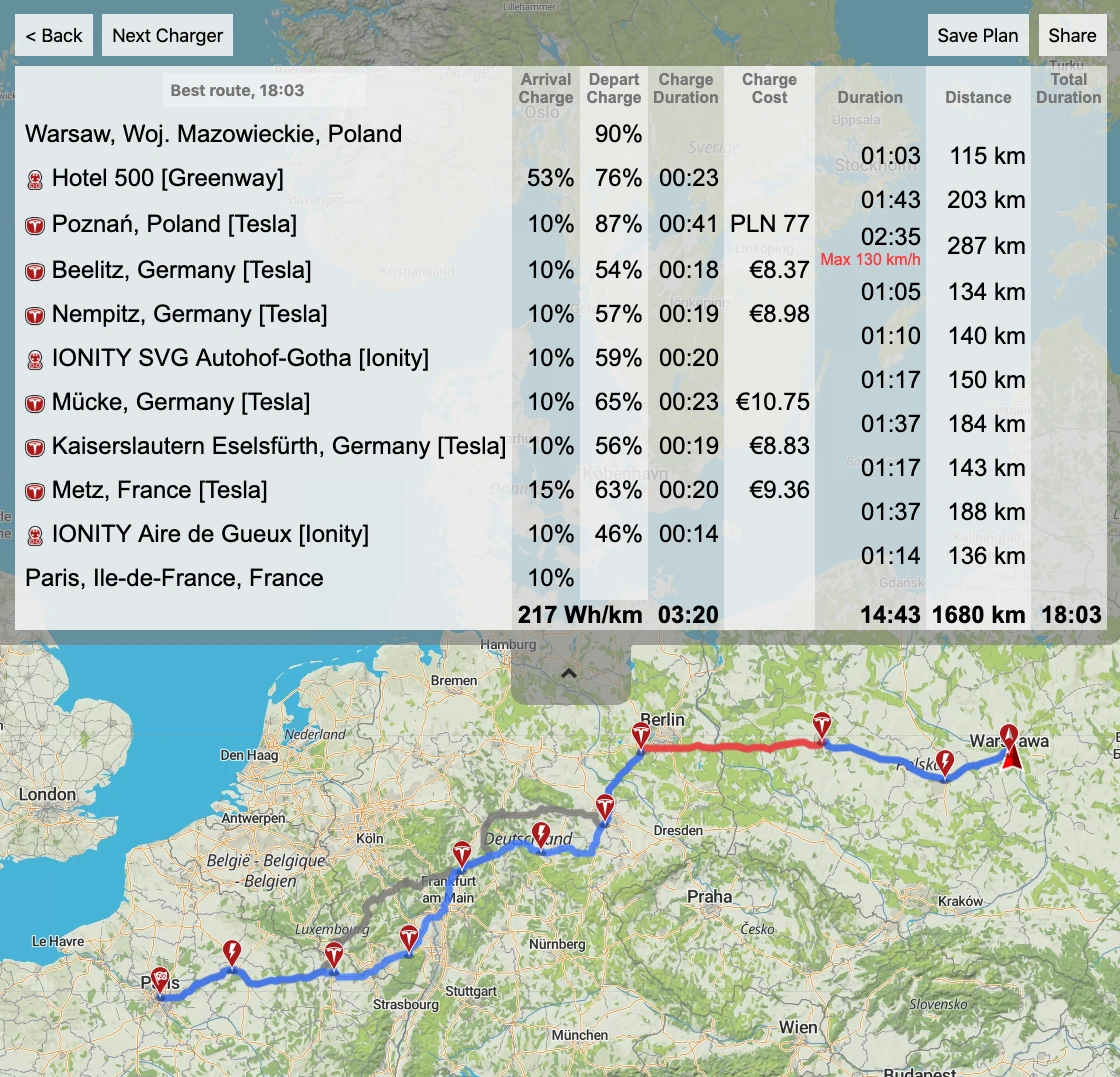This screenshot has width=1120, height=1077.
Task: Select the Tesla map marker above Frankfurt am Main
Action: [462, 855]
